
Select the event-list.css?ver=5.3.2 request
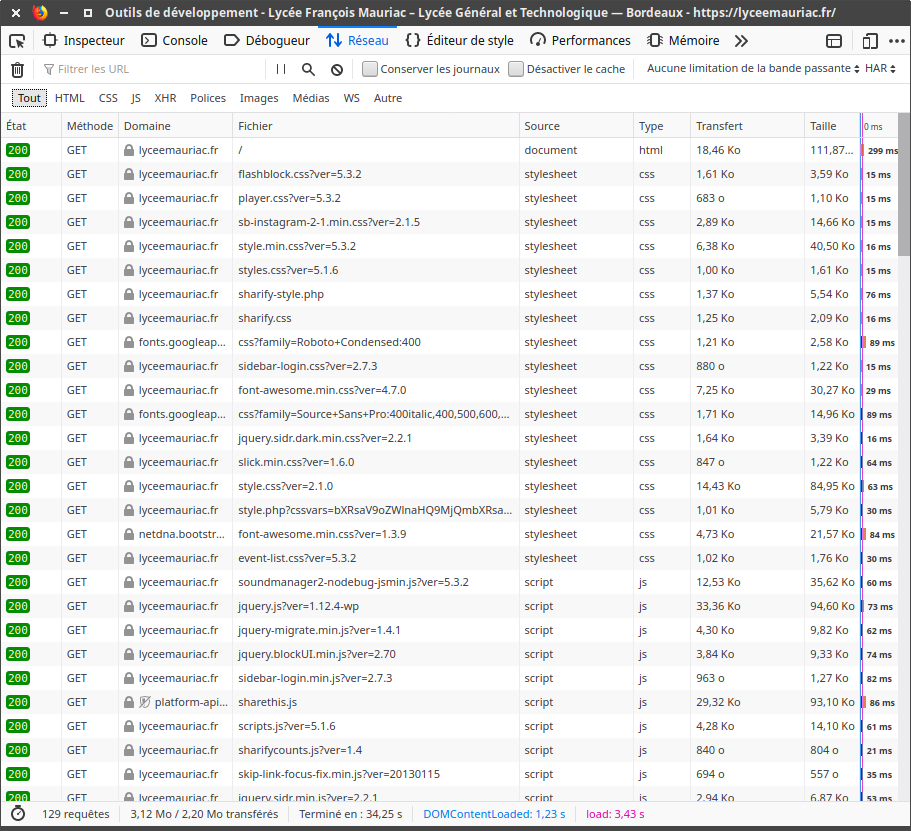[450, 558]
